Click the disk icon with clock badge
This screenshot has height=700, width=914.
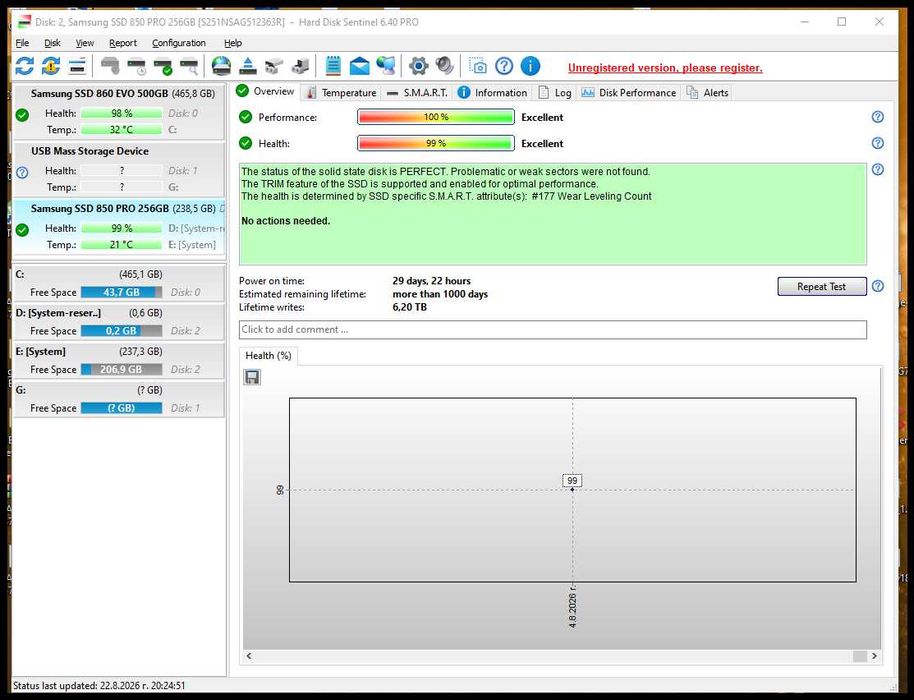tap(137, 66)
